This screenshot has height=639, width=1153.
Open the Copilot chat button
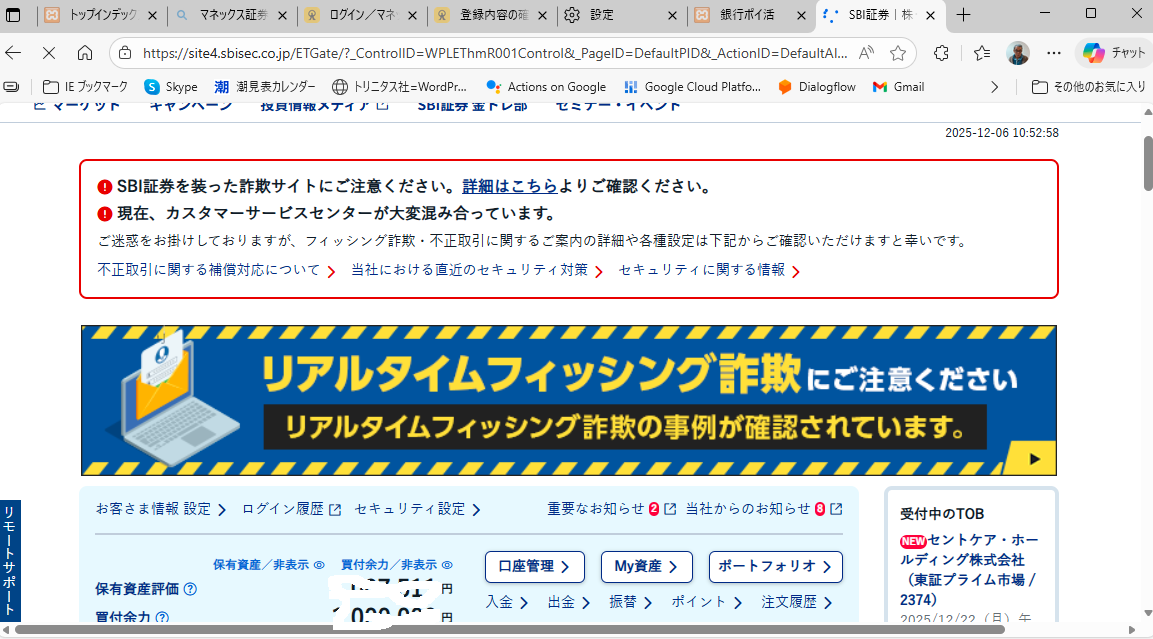pyautogui.click(x=1113, y=53)
